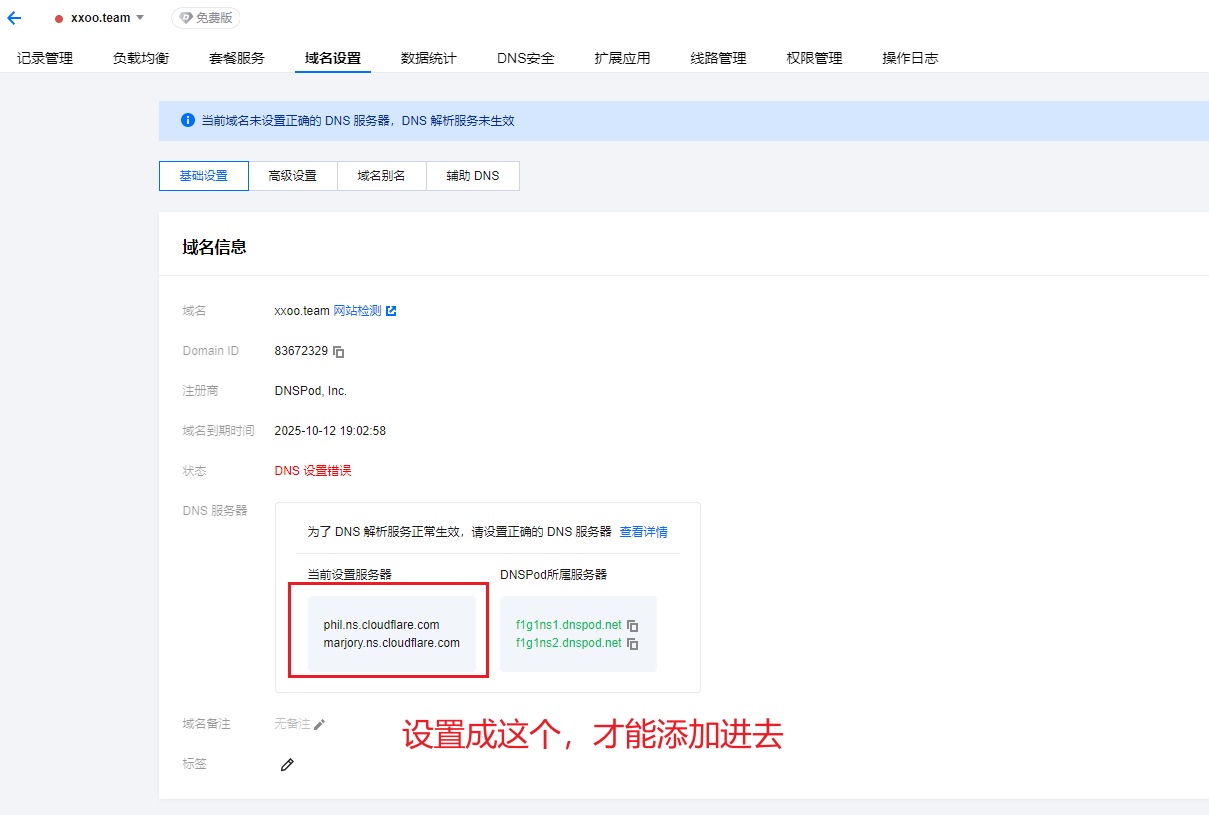Copy f1g1ns1.dnspod.net server address
1209x815 pixels.
tap(632, 625)
